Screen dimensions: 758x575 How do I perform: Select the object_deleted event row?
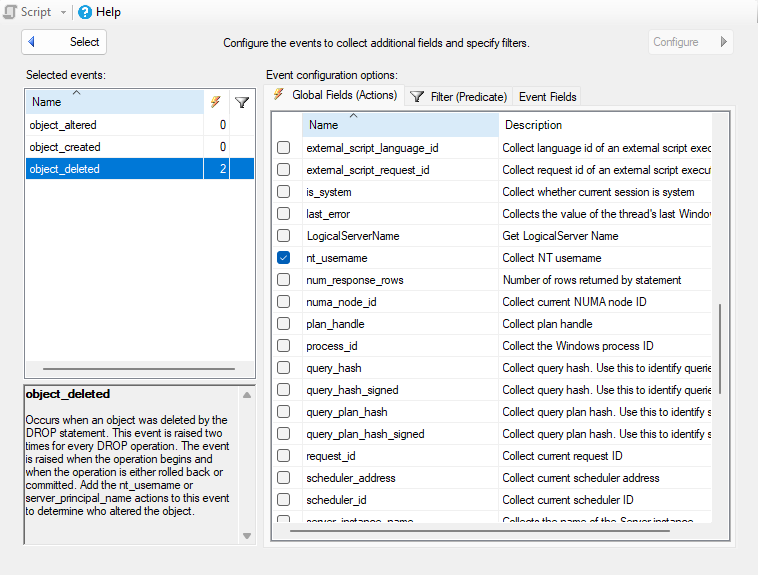pos(140,169)
